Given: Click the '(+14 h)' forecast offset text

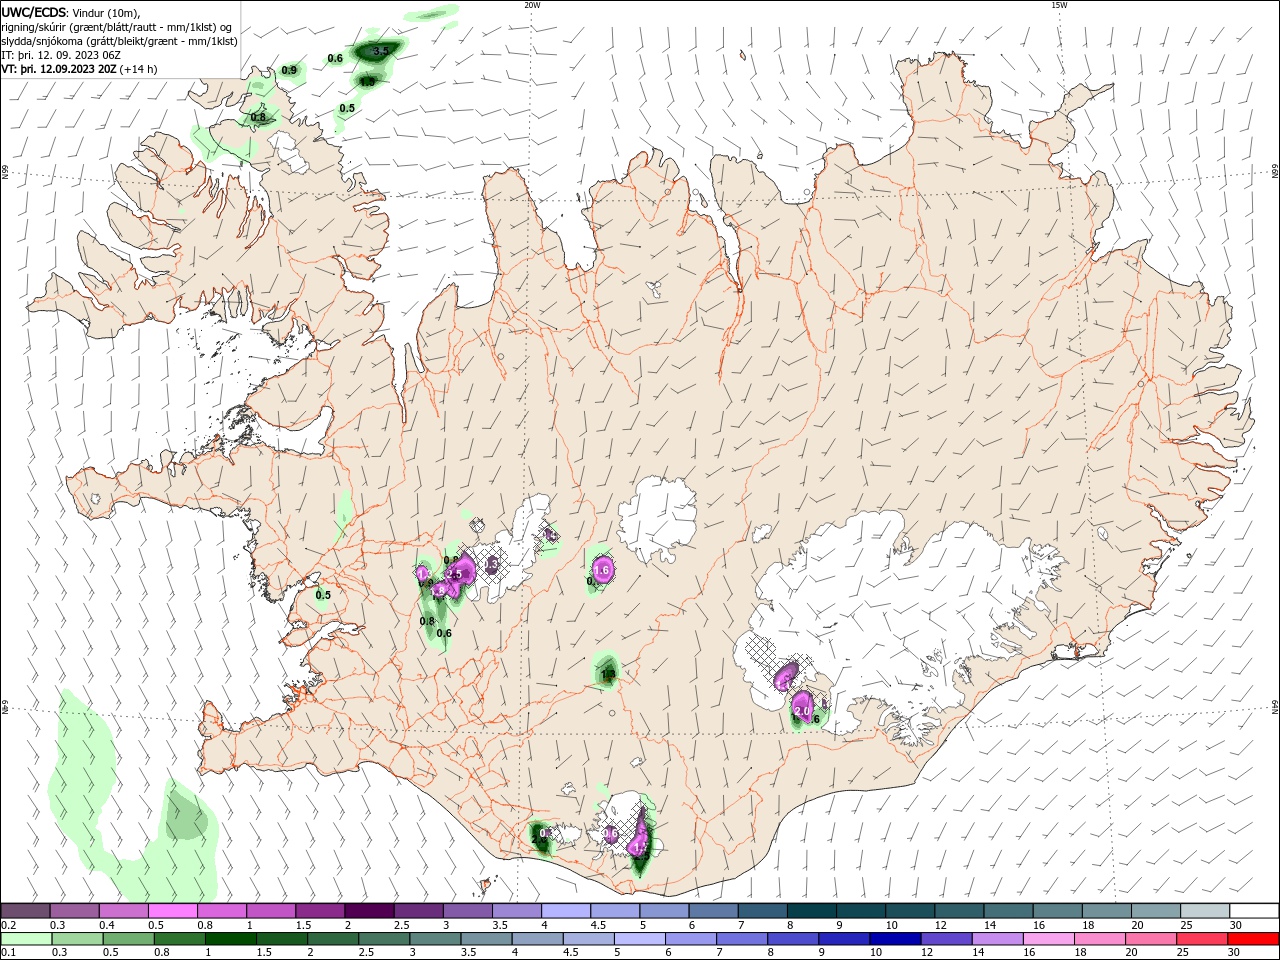Looking at the screenshot, I should tap(138, 70).
